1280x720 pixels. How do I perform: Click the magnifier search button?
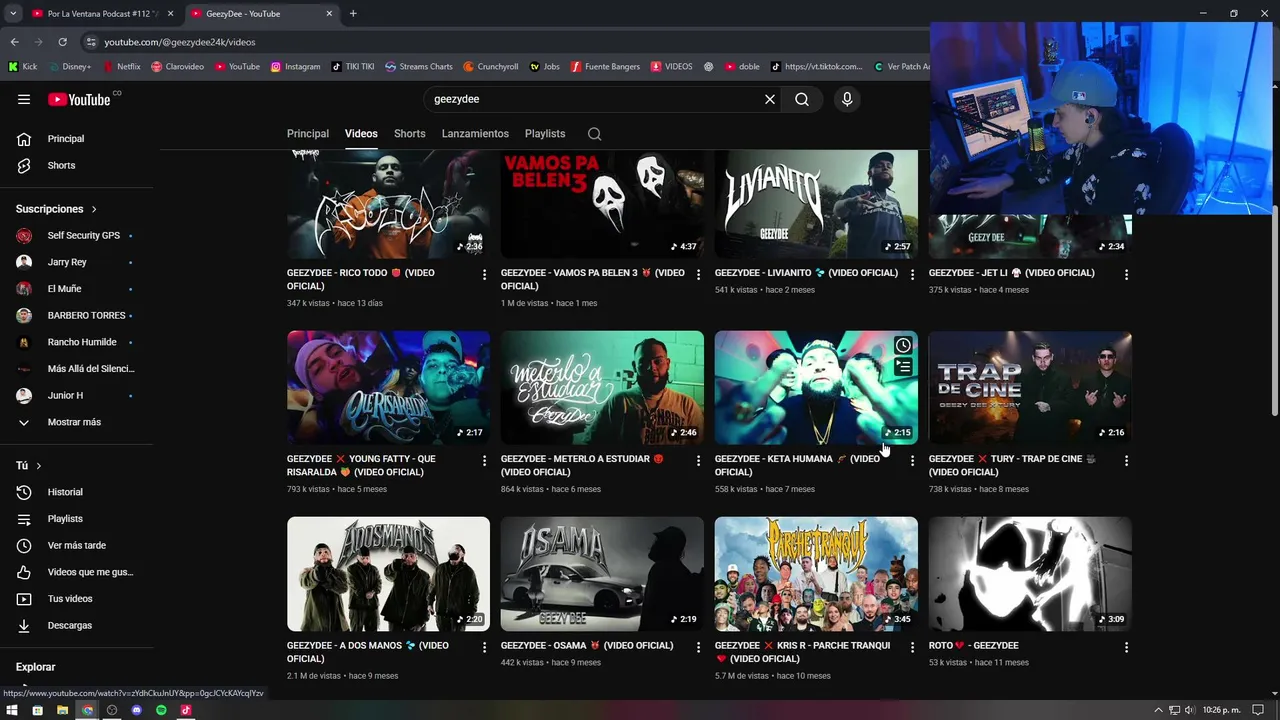(802, 99)
